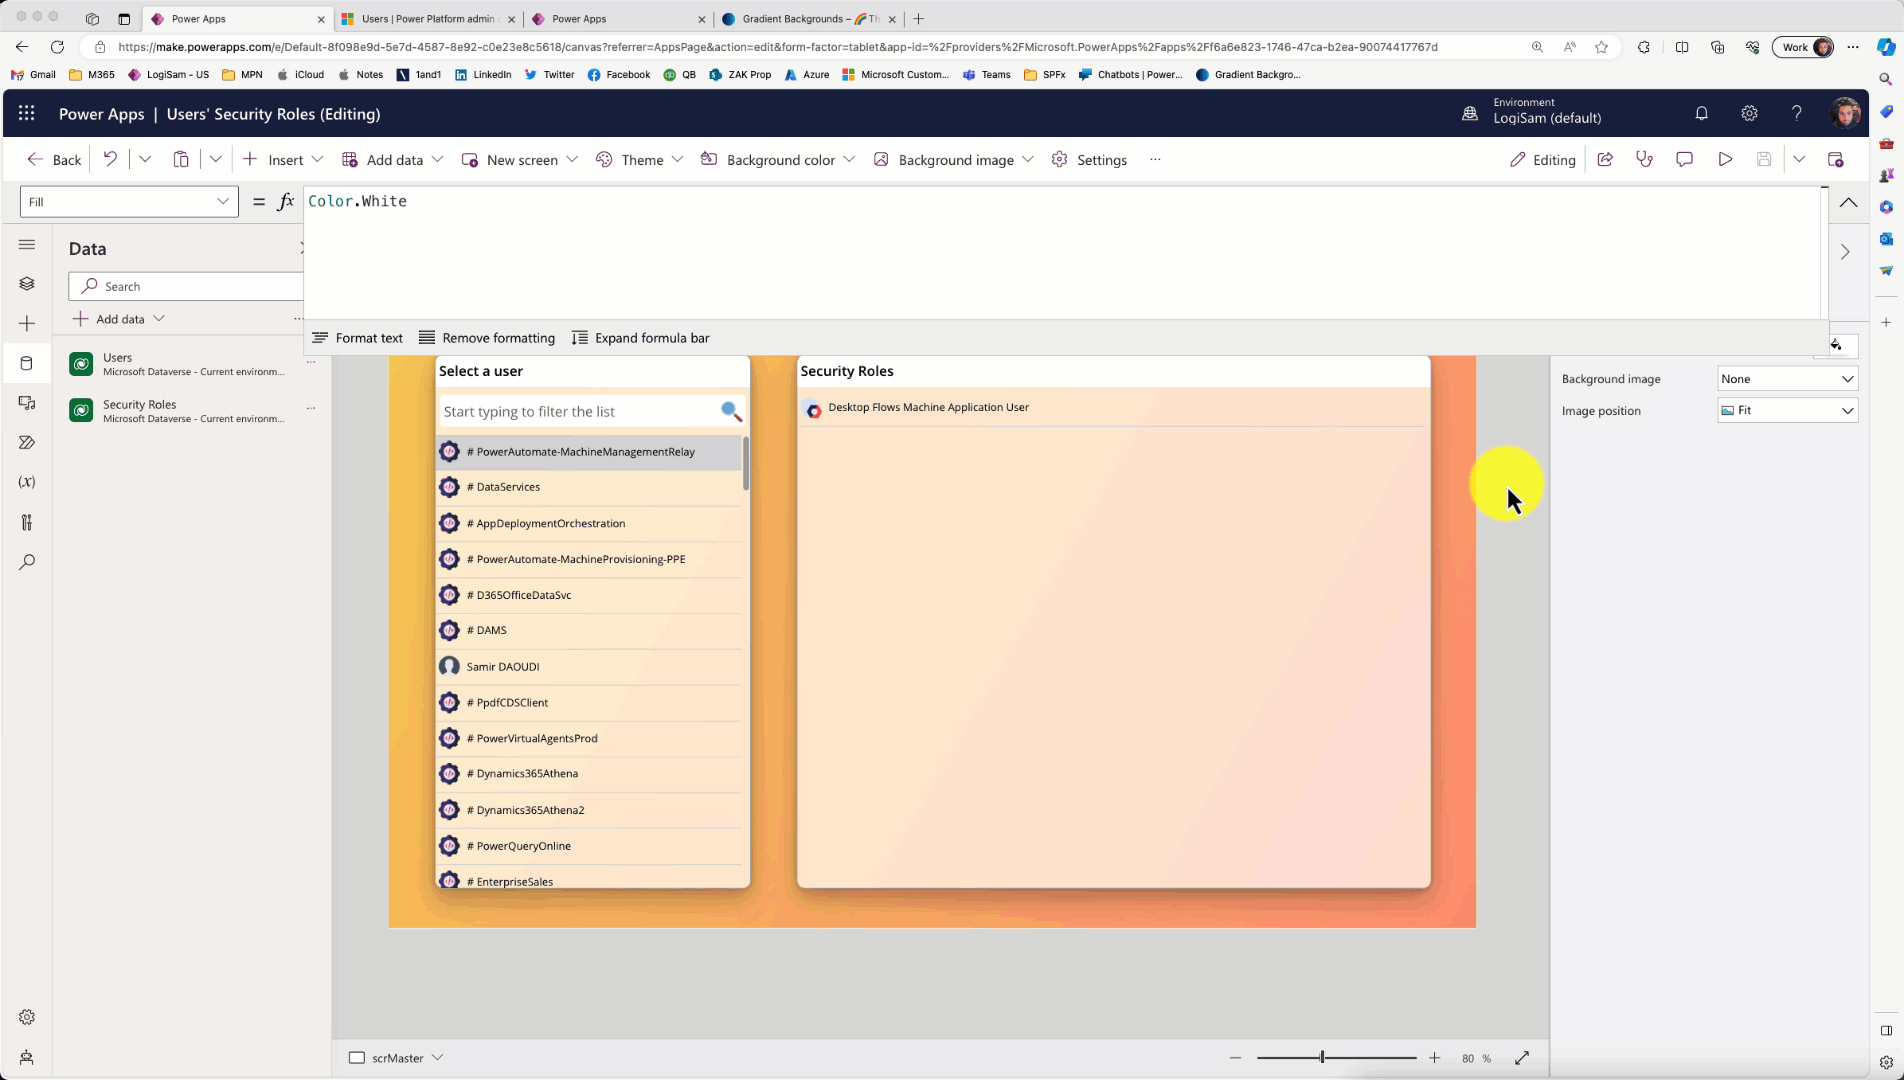Open the Background image None dropdown

tap(1787, 379)
